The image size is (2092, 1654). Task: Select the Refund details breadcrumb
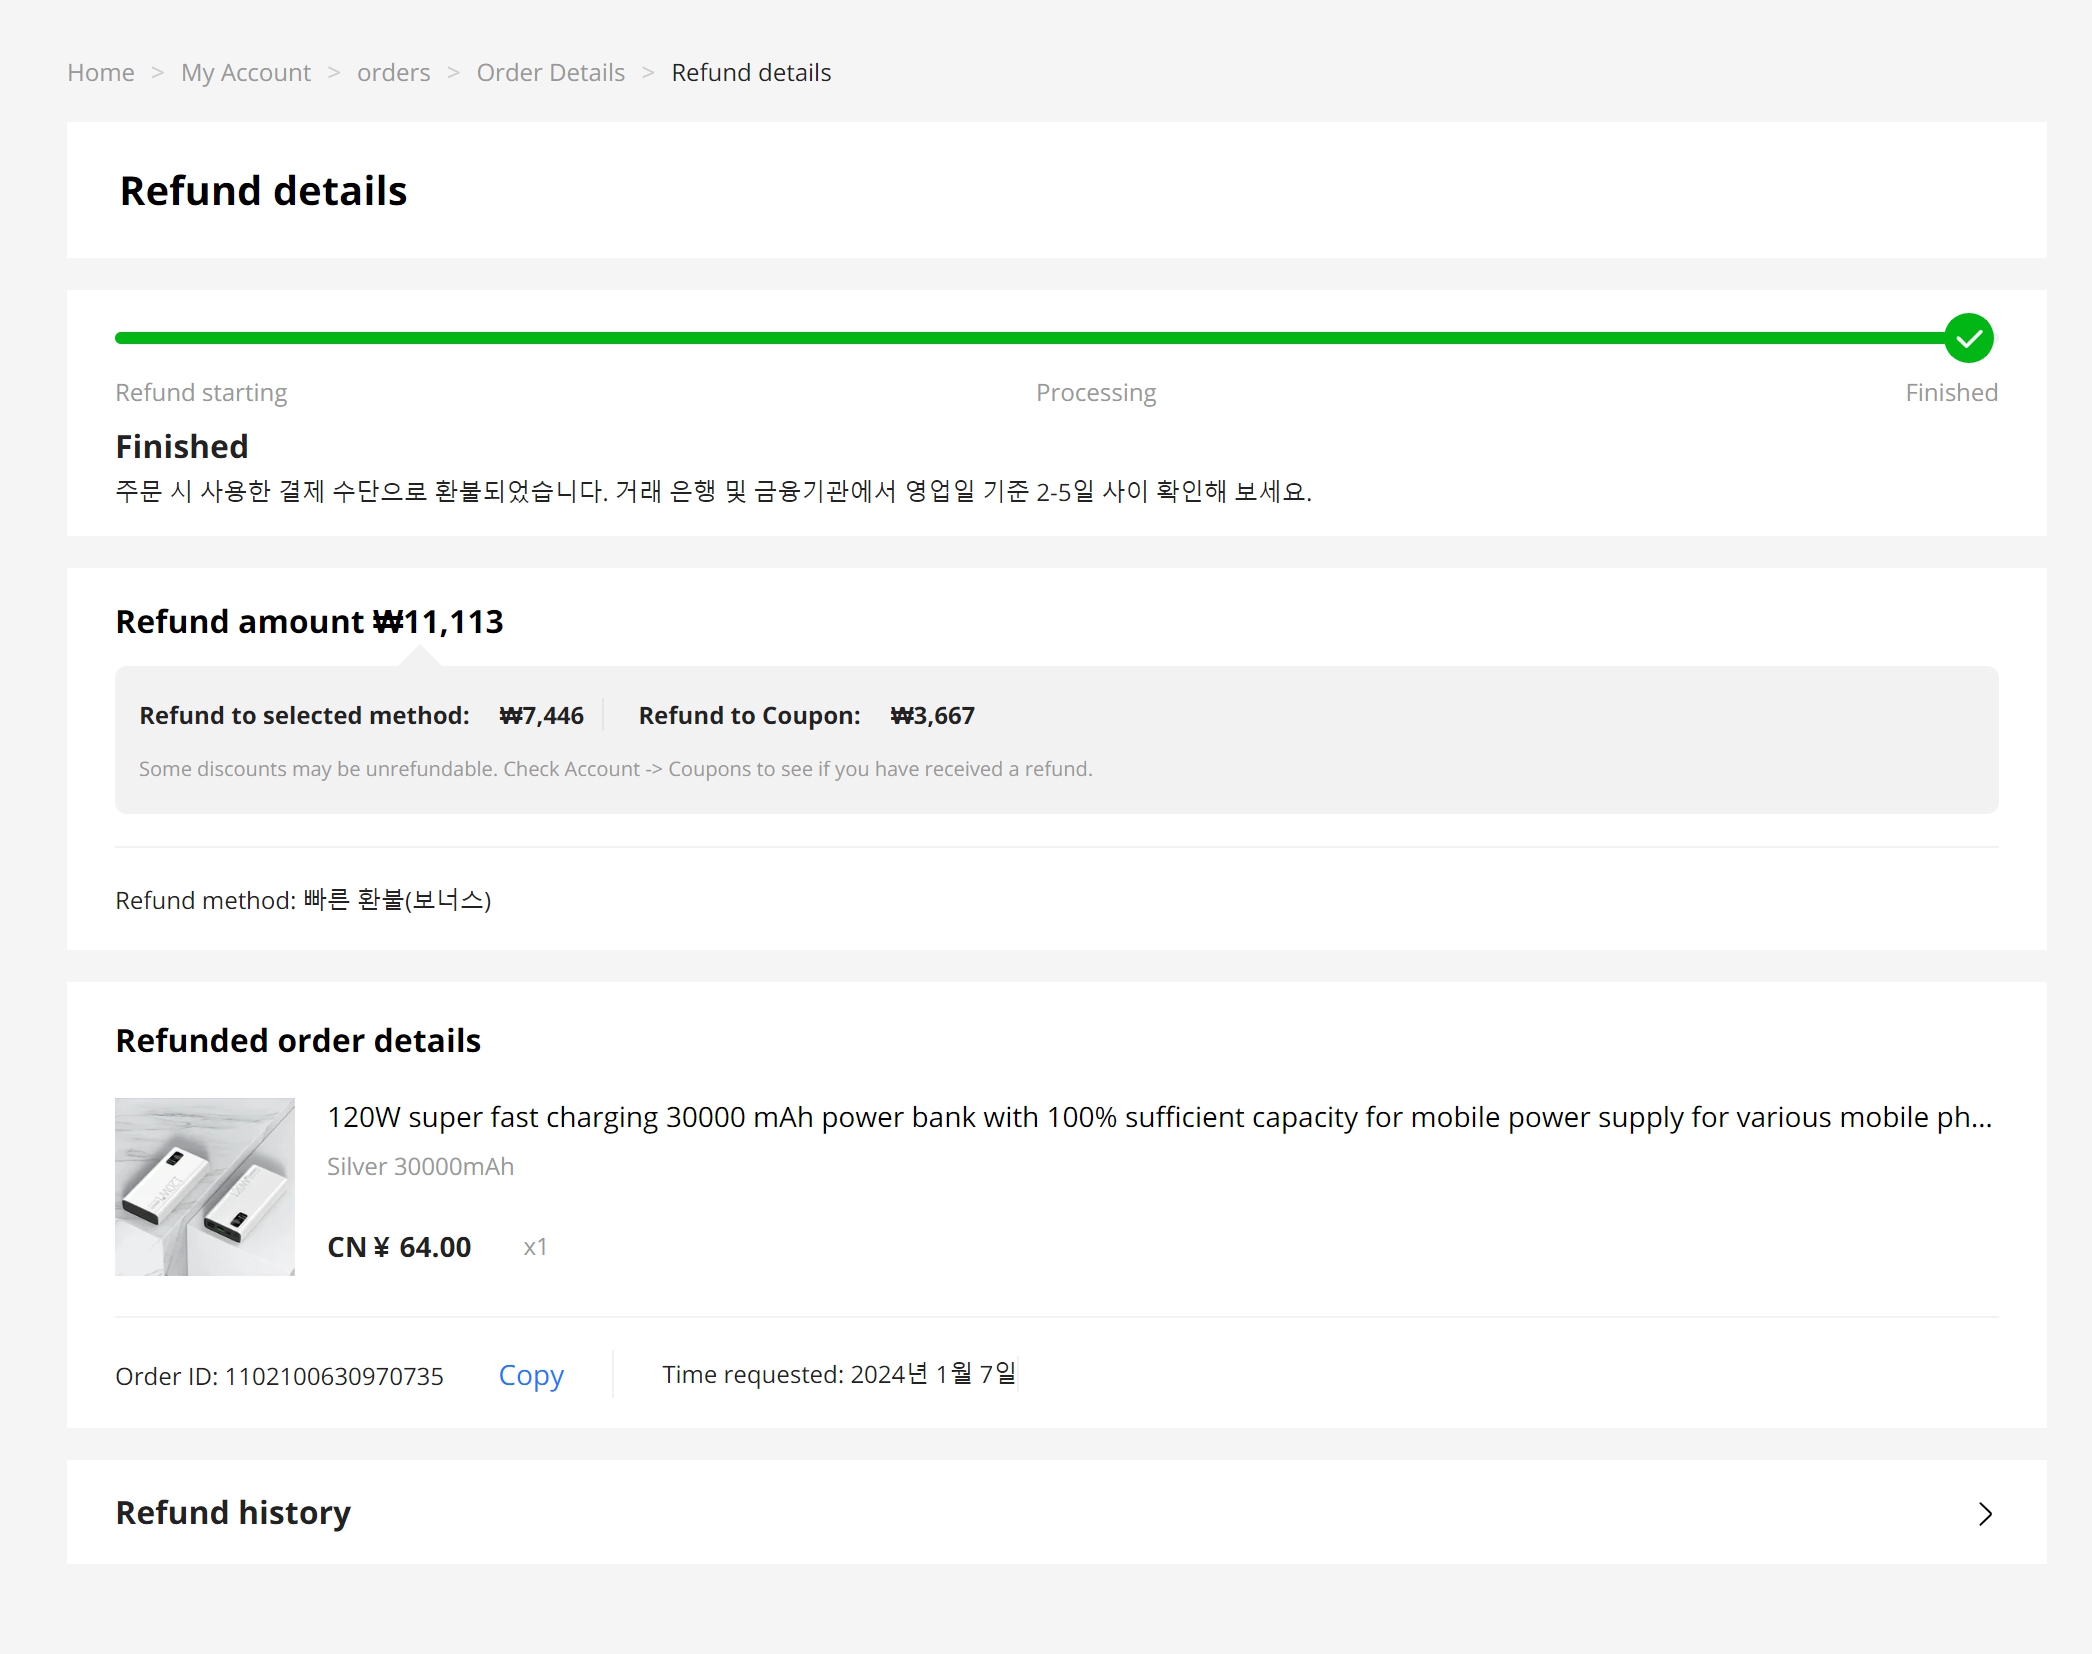click(x=751, y=73)
